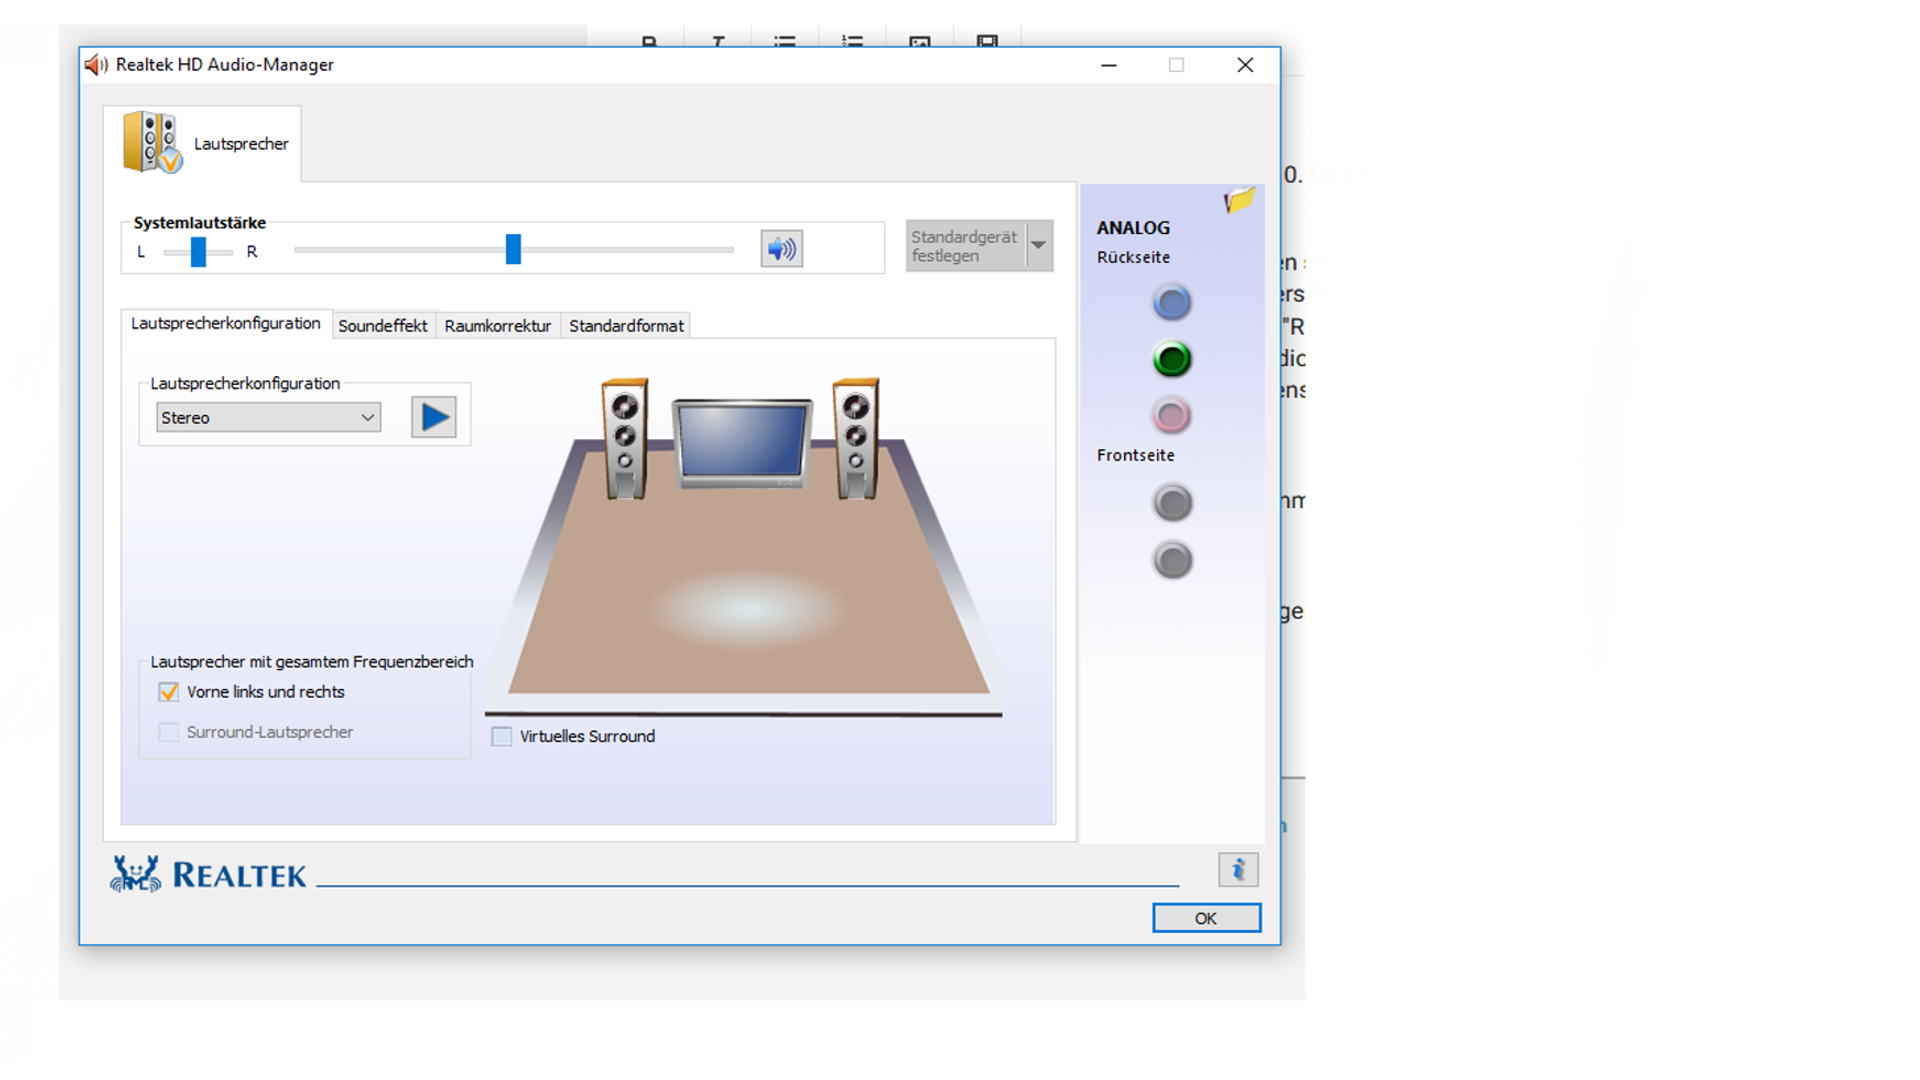Click the upper gray front jack
1920x1080 pixels.
pos(1172,503)
